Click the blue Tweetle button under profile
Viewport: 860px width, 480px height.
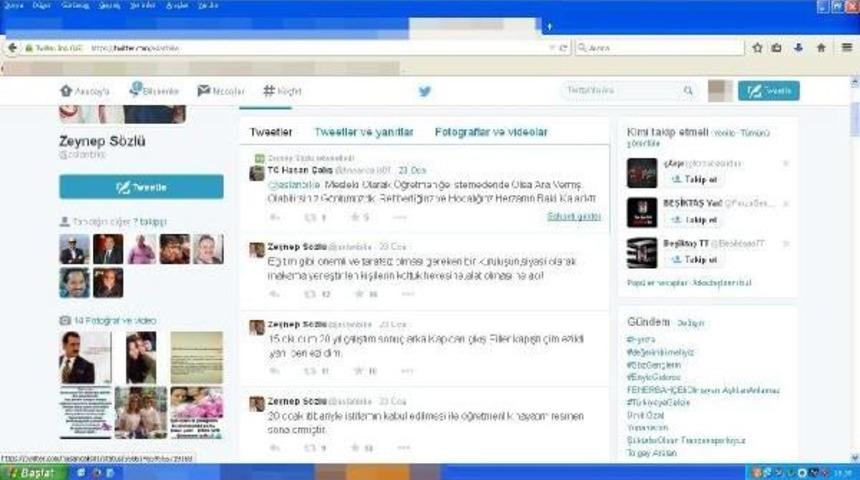141,187
